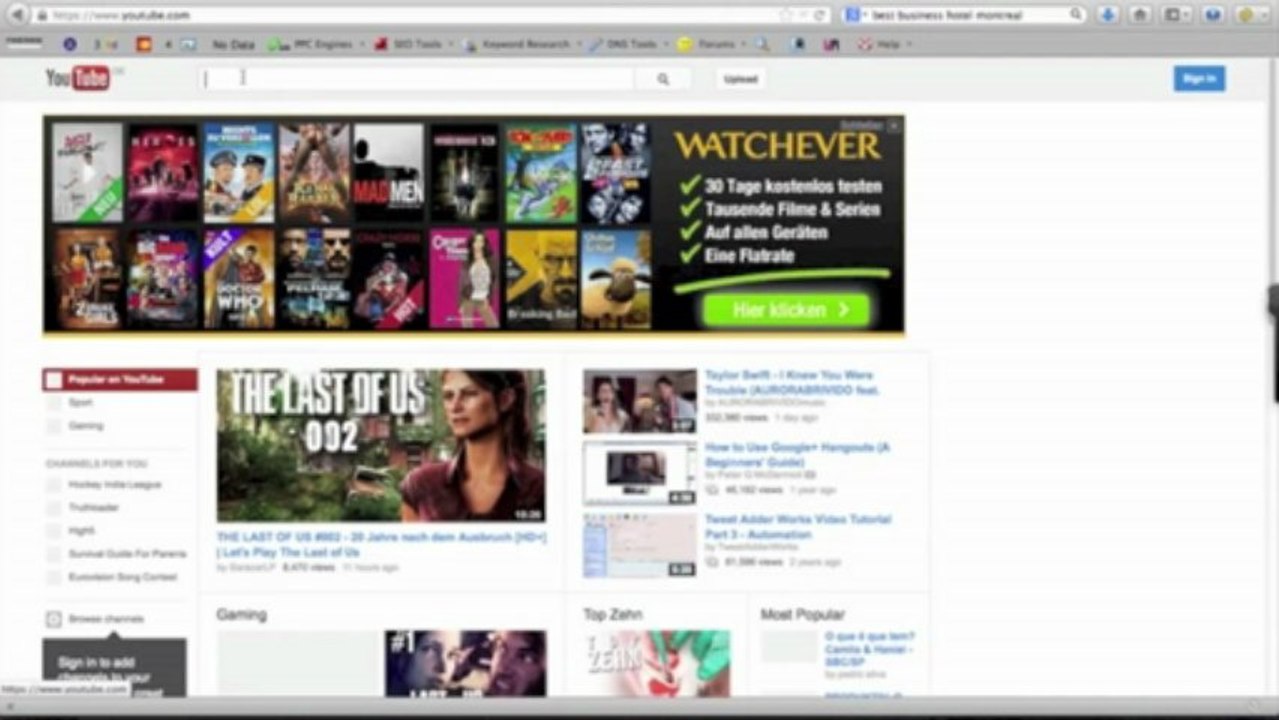Click the Hockey India League channel icon
This screenshot has height=720, width=1279.
tap(54, 485)
